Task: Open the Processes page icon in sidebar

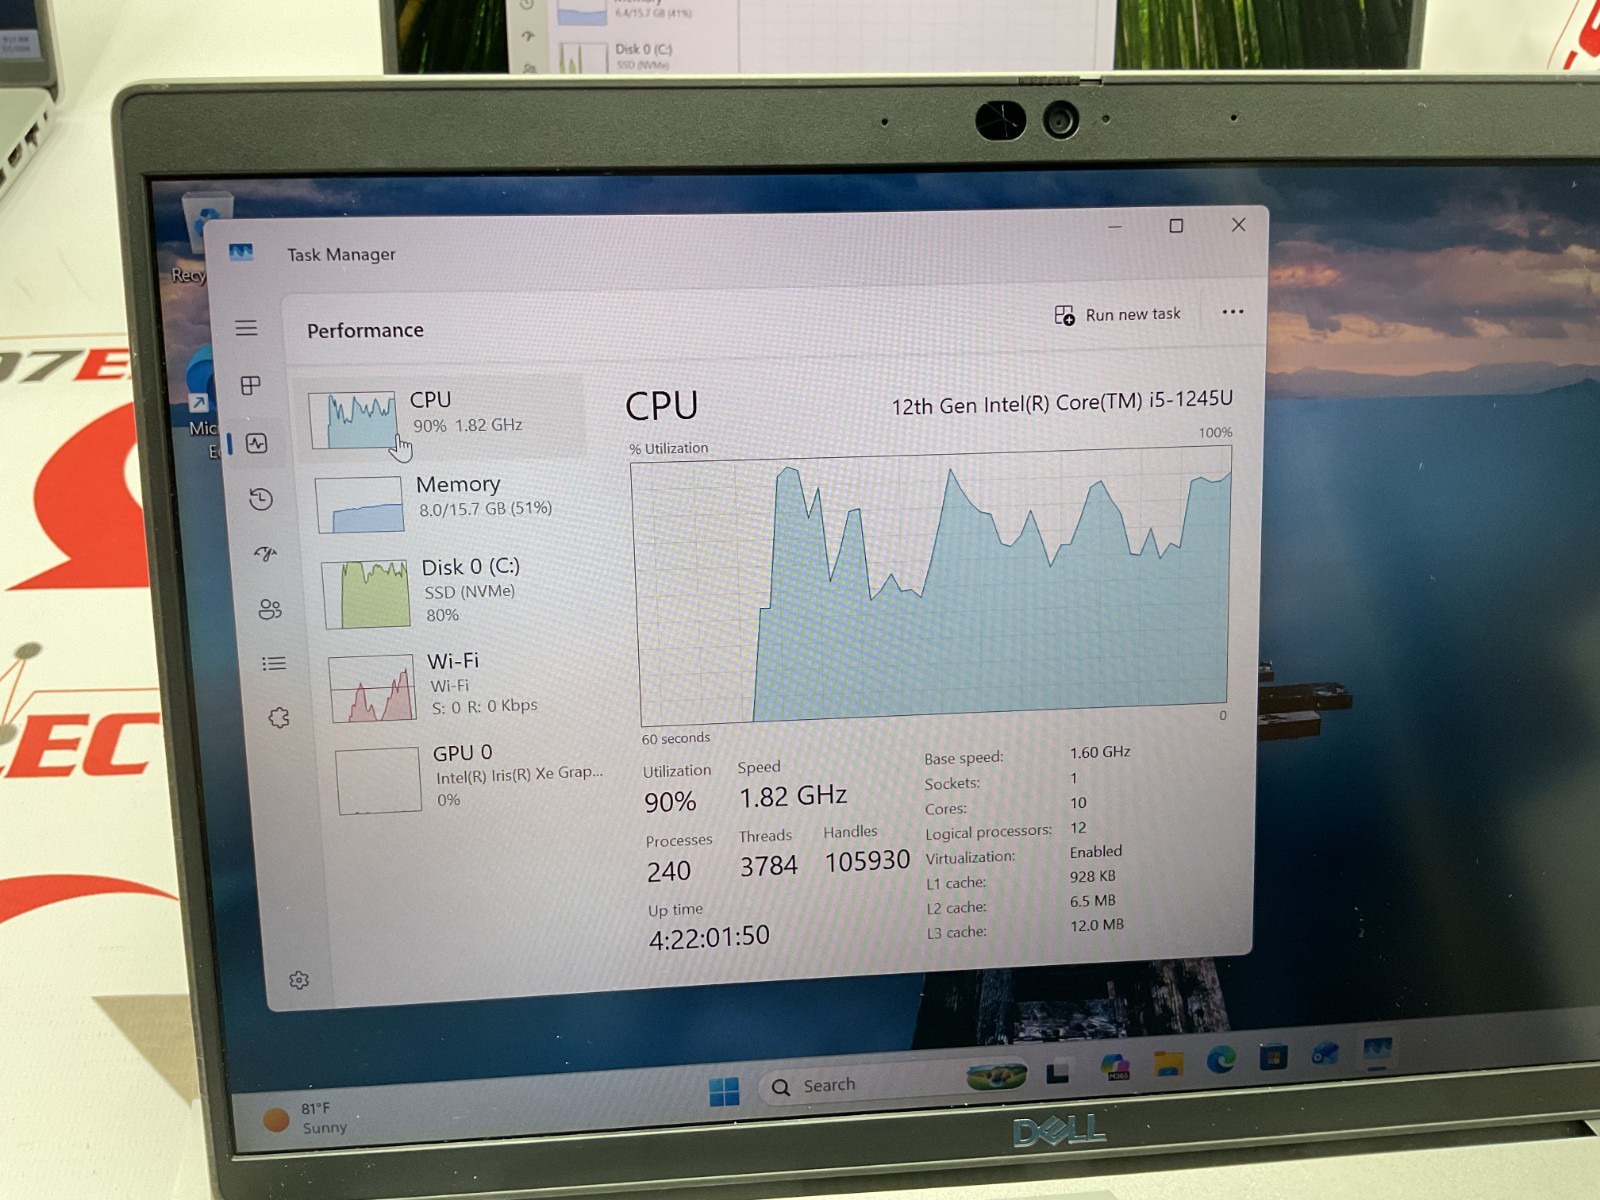Action: point(251,386)
